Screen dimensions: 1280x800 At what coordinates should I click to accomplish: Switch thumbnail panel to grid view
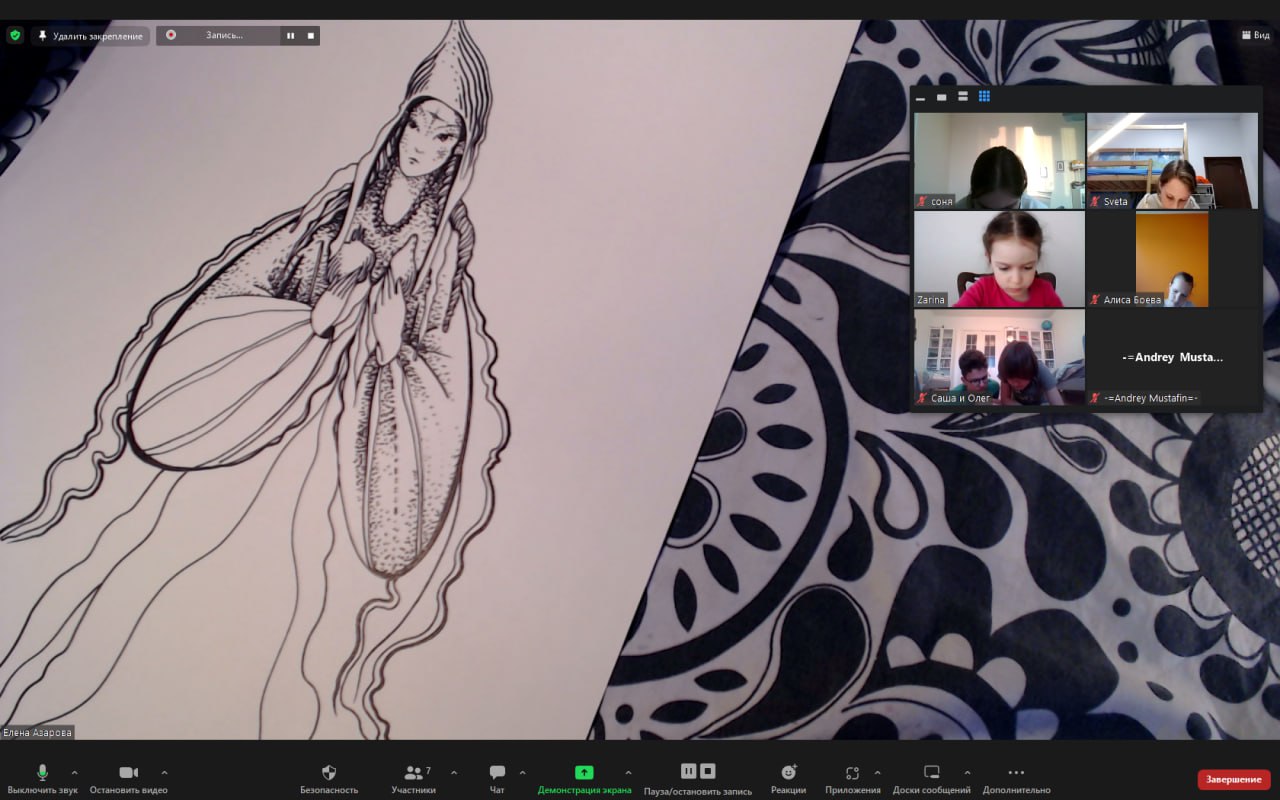tap(984, 97)
